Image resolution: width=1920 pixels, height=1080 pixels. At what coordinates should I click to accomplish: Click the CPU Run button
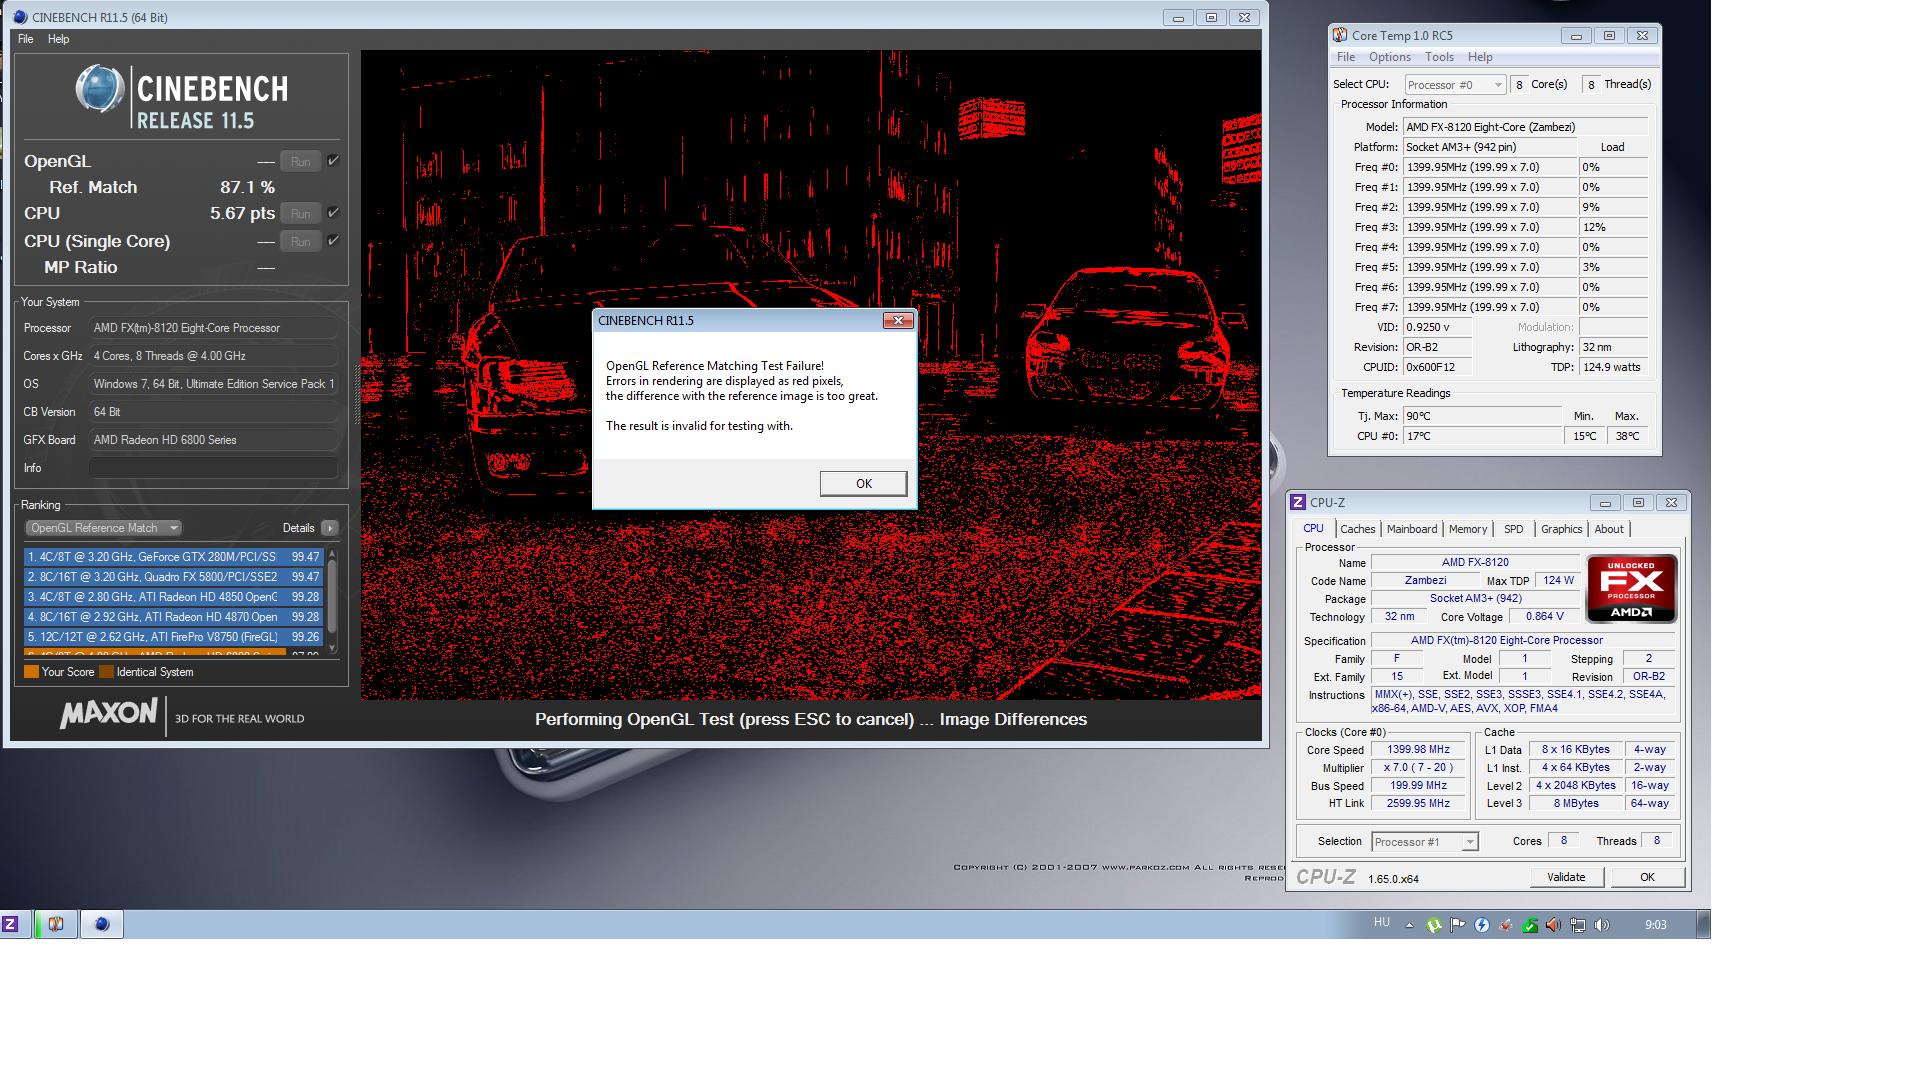click(x=300, y=213)
